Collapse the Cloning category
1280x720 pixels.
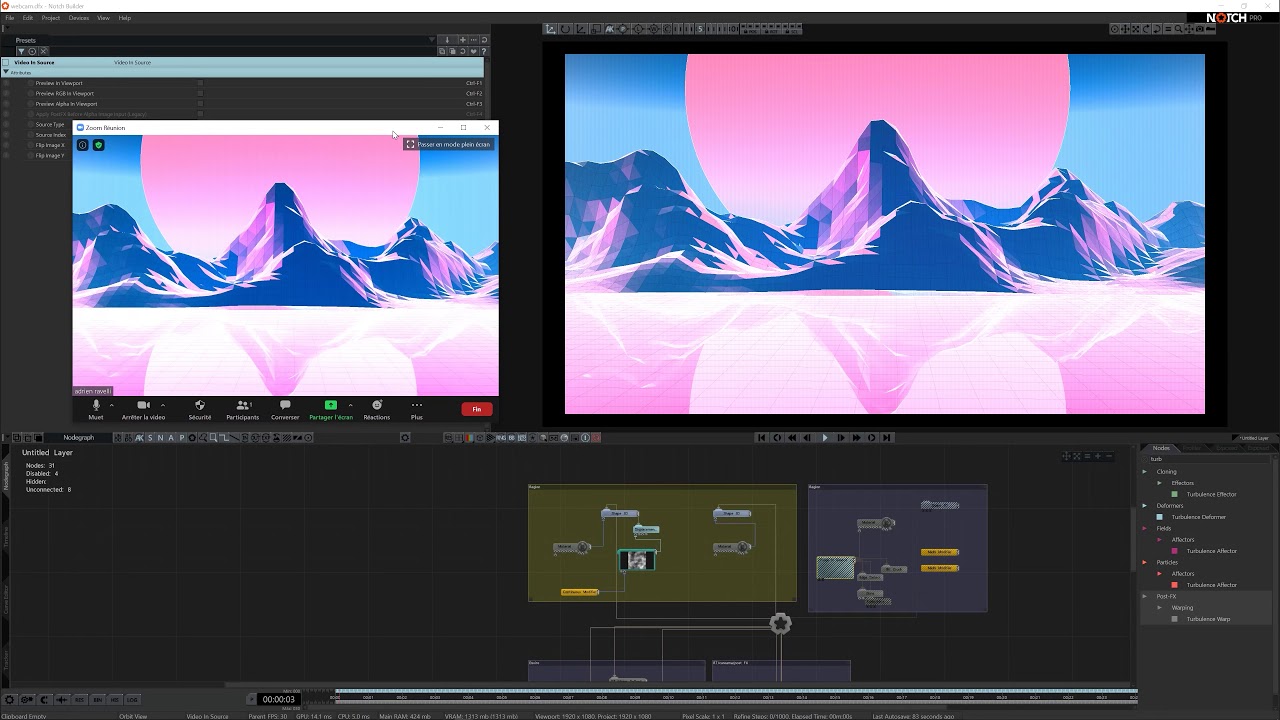point(1145,472)
